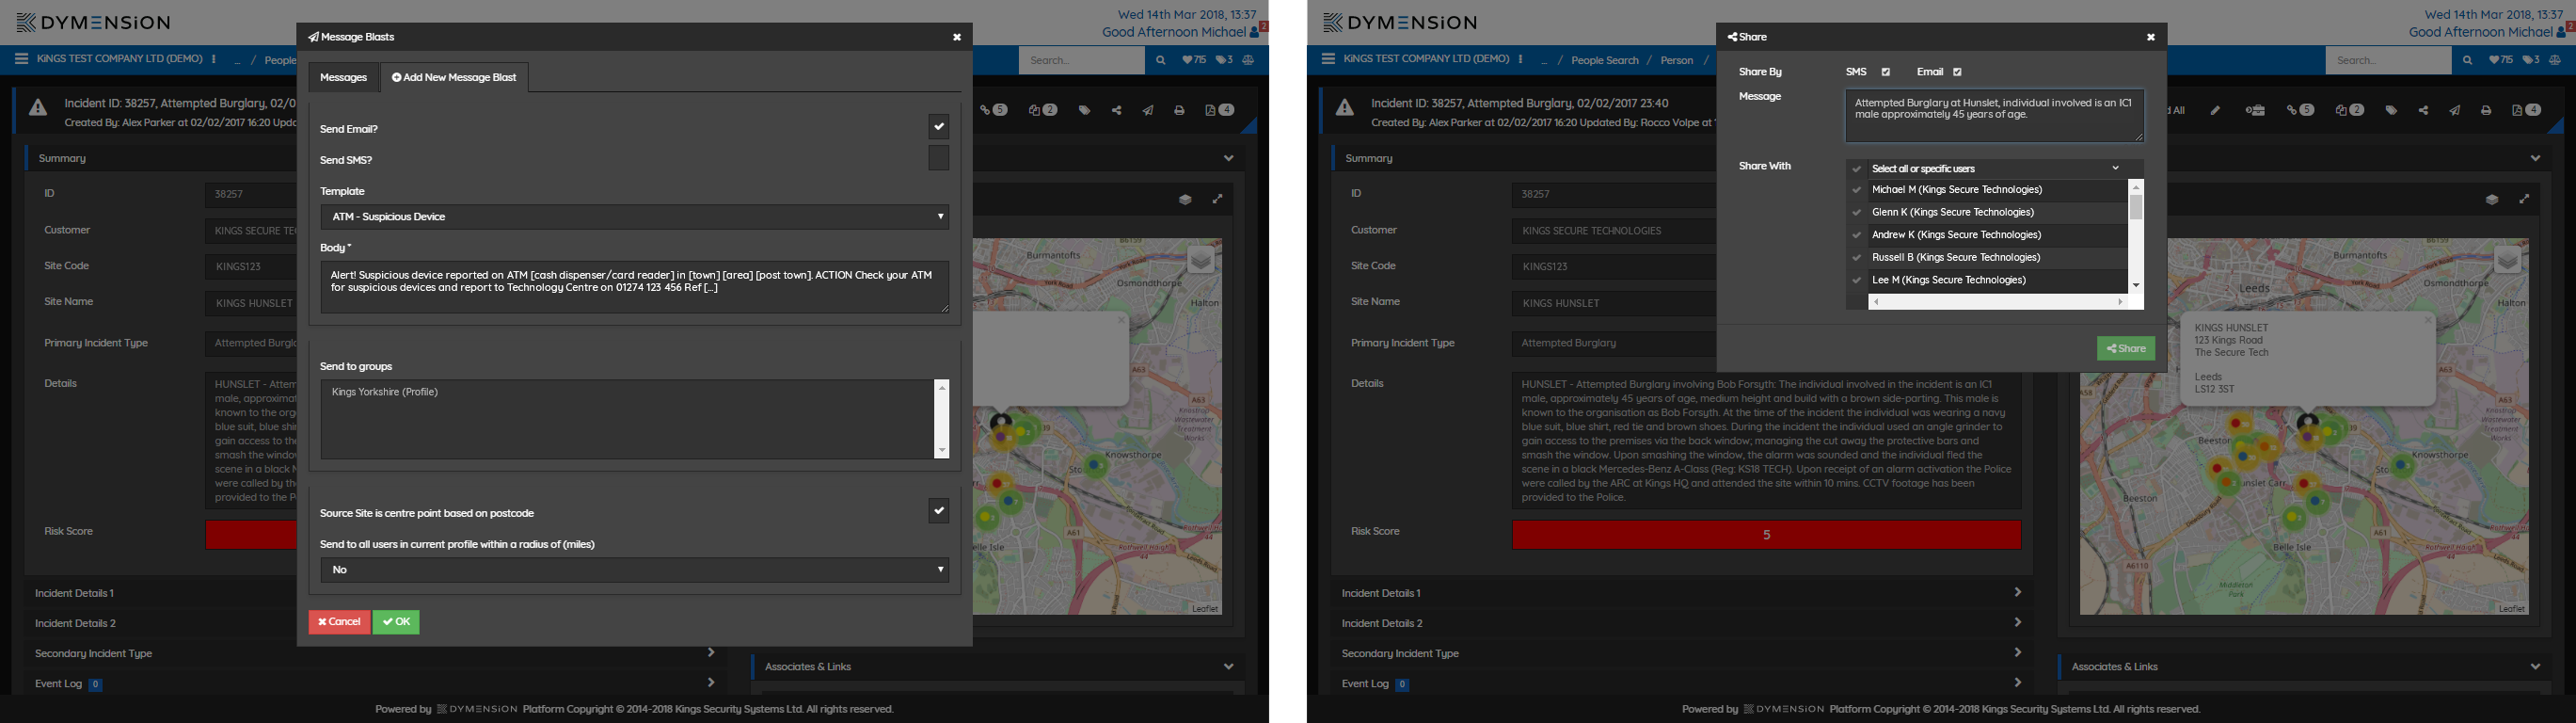Click the scales icon in Share screen header
The width and height of the screenshot is (2576, 723).
tap(2555, 60)
